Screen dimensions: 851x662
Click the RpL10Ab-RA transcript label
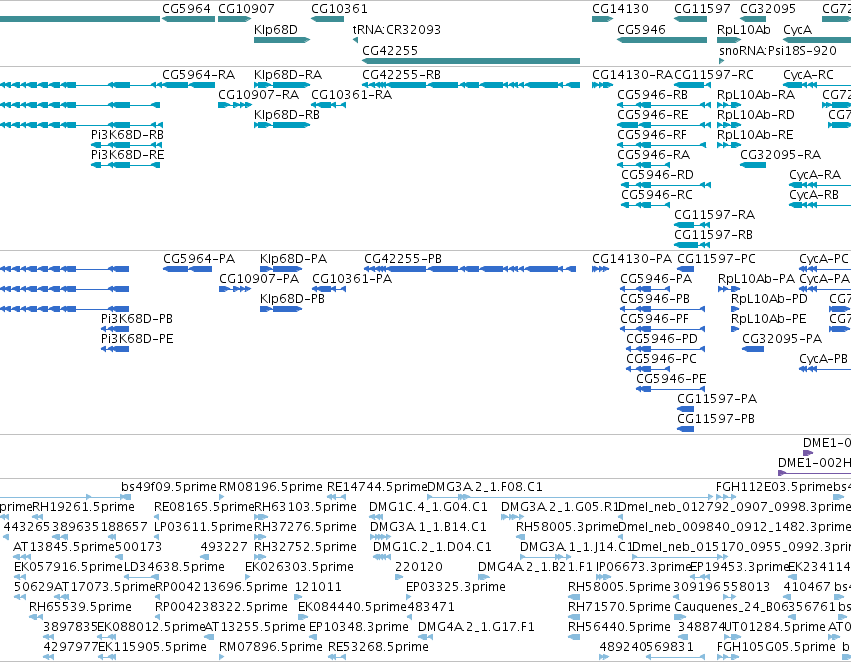(x=755, y=94)
